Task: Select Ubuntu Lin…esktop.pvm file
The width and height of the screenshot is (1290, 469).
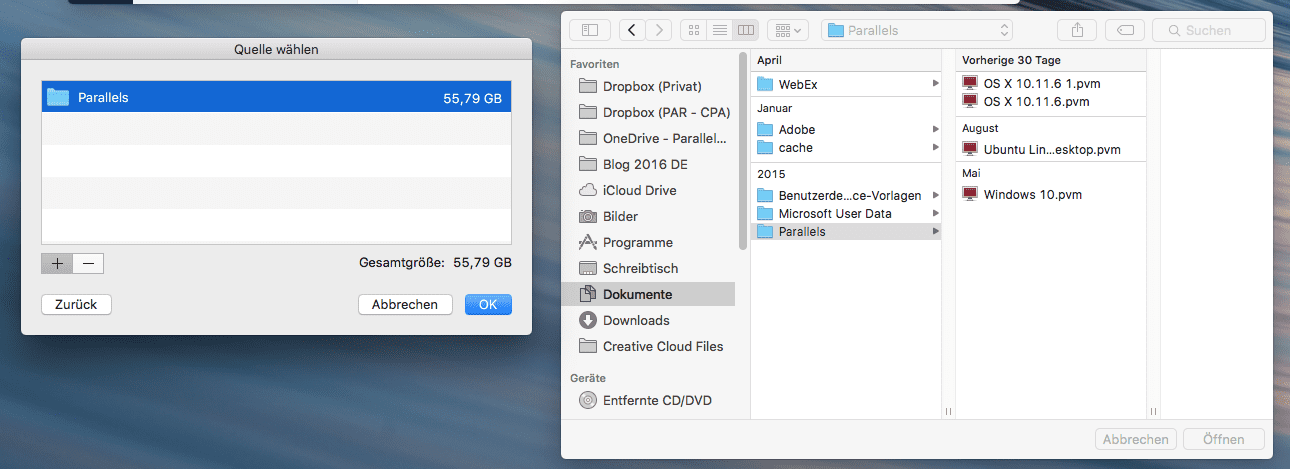Action: tap(1051, 149)
